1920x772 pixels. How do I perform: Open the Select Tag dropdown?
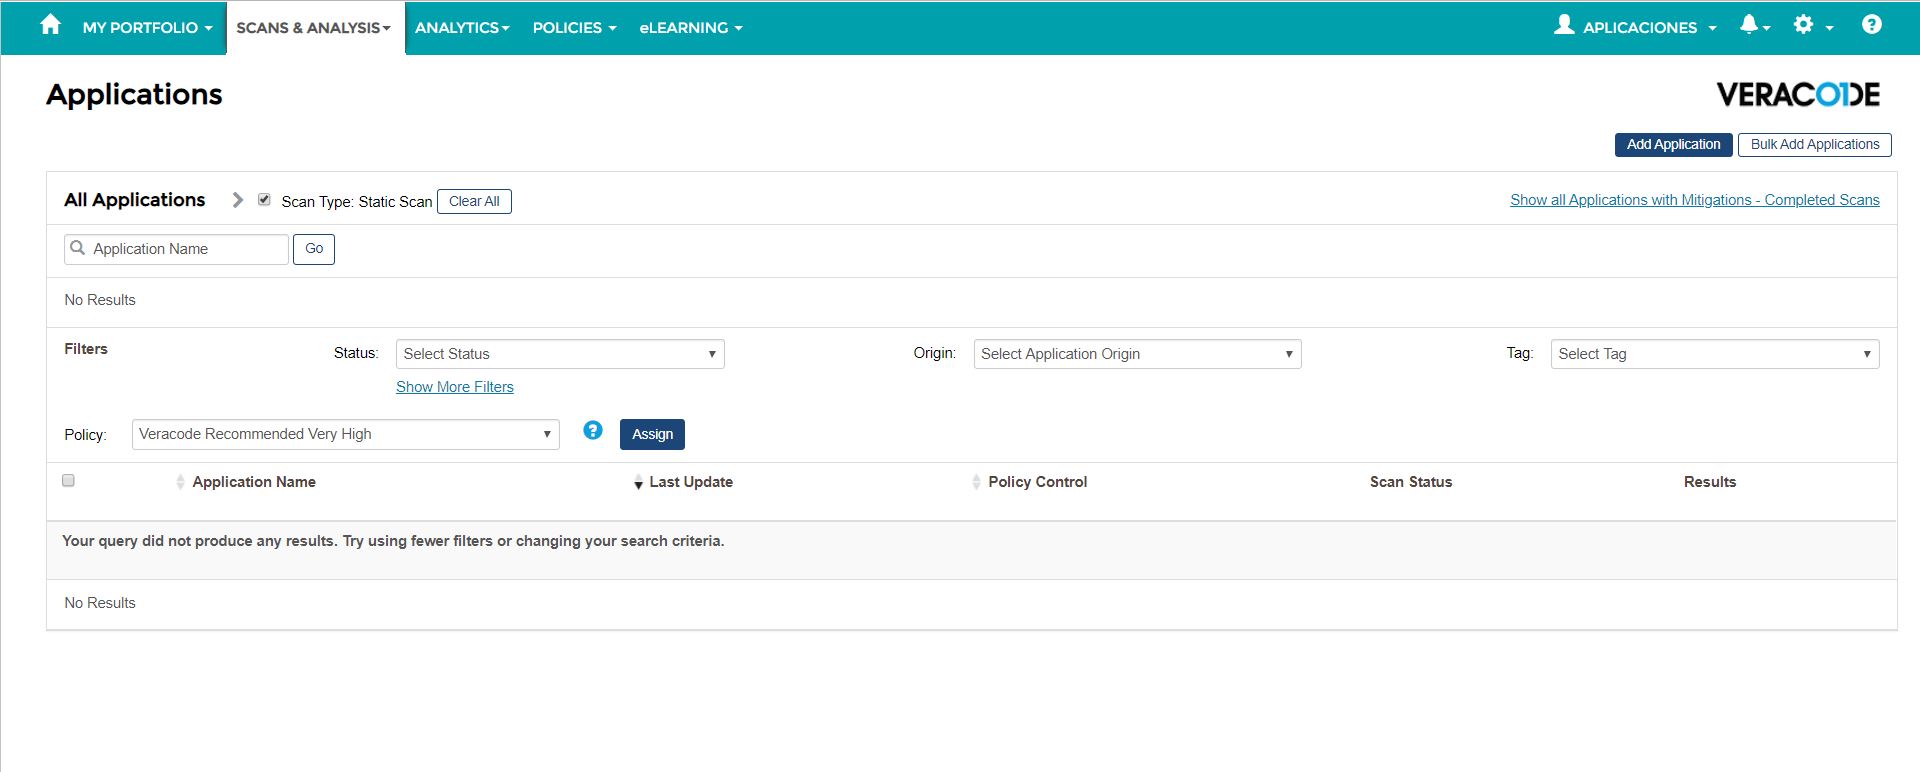[1715, 354]
